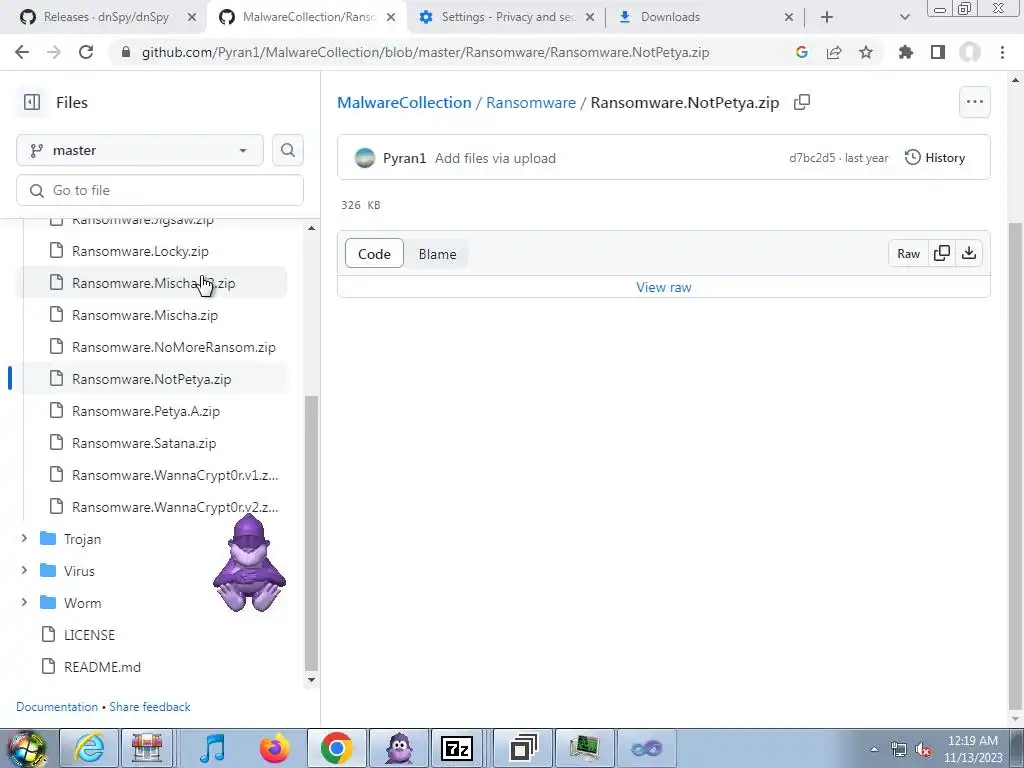The height and width of the screenshot is (768, 1024).
Task: Open Ransomware.Mischa.zip file
Action: click(x=152, y=315)
